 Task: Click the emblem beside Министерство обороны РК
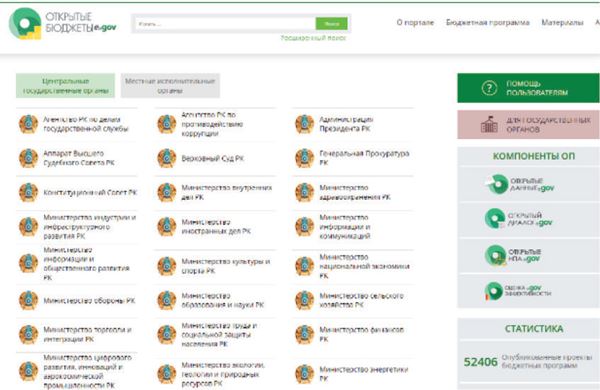29,300
